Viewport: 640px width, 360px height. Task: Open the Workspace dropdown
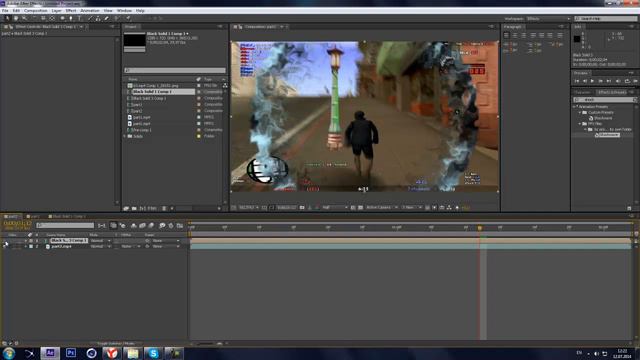[x=548, y=19]
